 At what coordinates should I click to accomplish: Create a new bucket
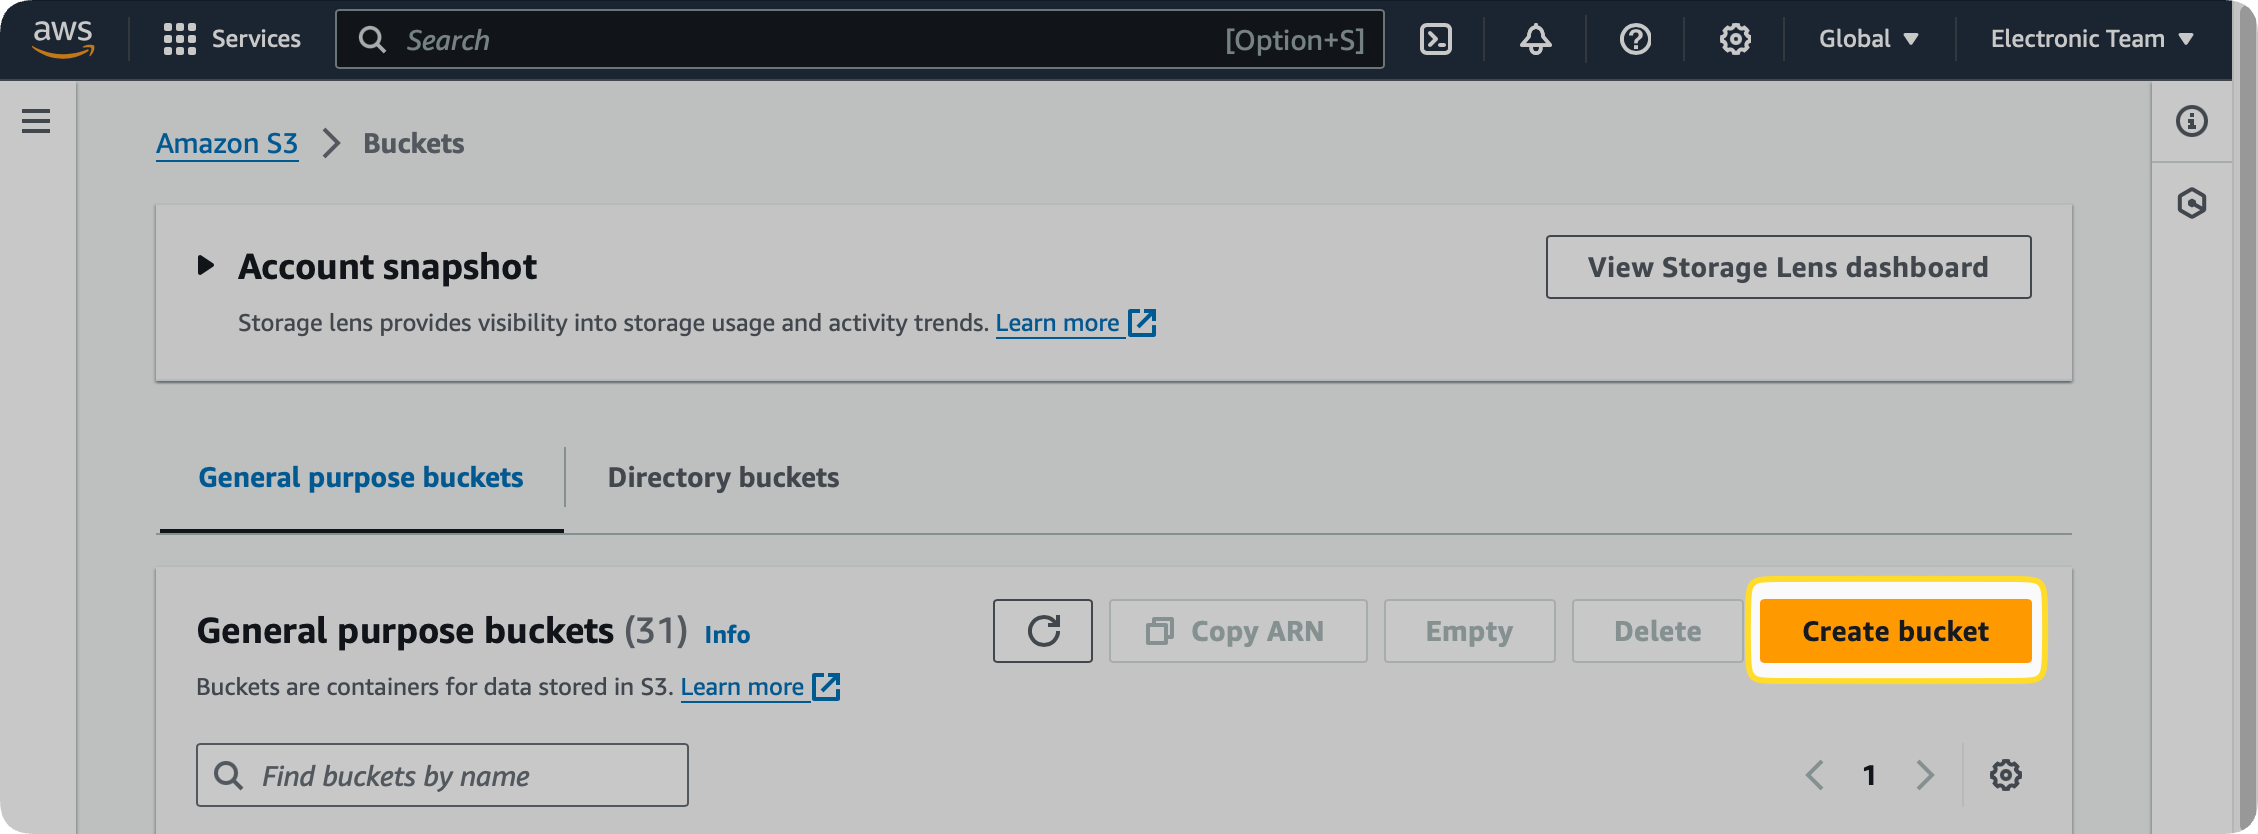pyautogui.click(x=1894, y=631)
